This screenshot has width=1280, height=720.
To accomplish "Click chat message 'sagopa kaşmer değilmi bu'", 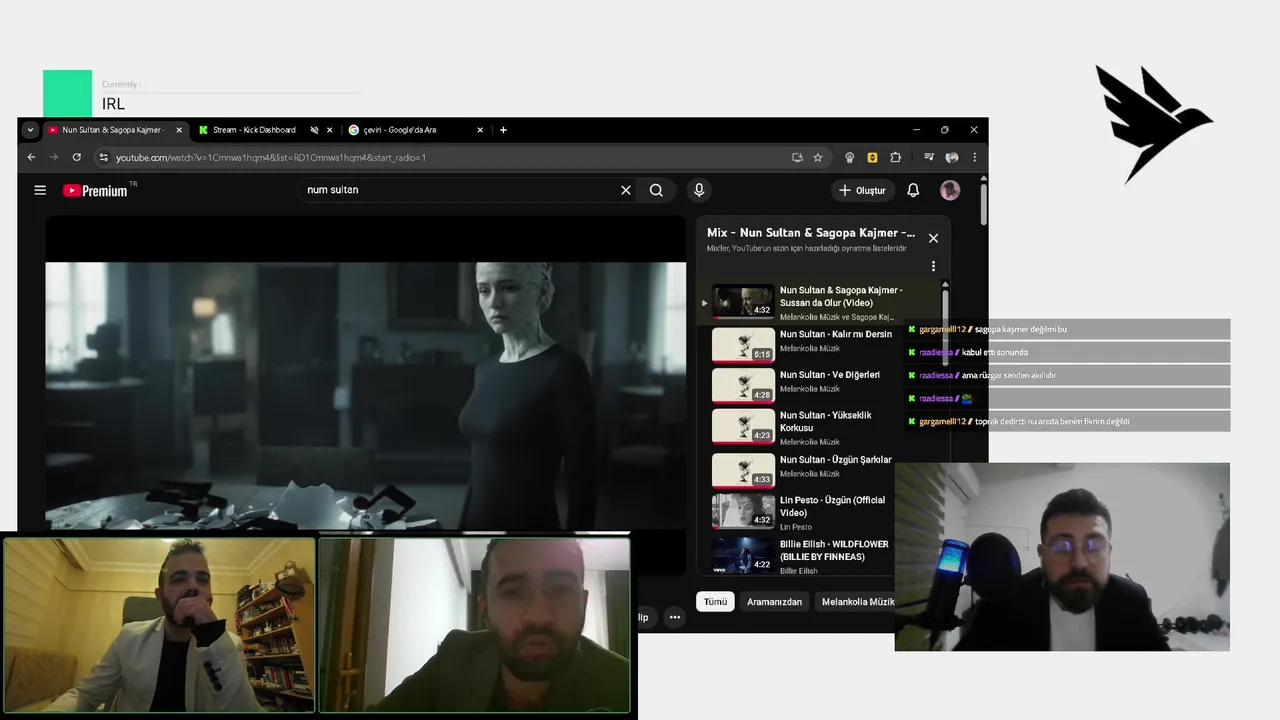I will 1021,329.
